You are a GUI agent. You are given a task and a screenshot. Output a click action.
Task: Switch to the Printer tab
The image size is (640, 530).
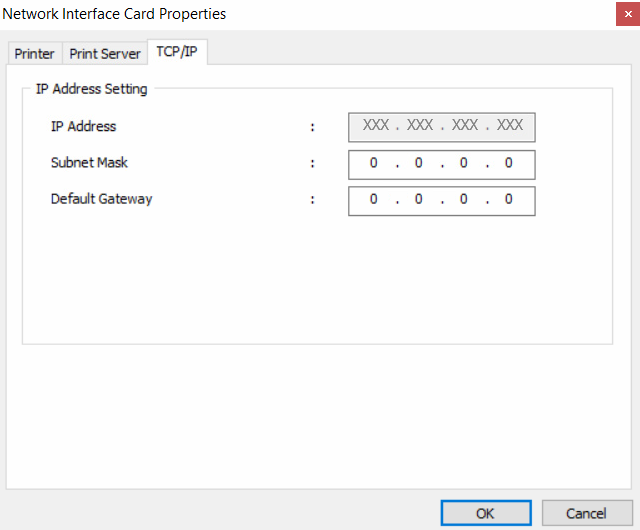pos(34,54)
